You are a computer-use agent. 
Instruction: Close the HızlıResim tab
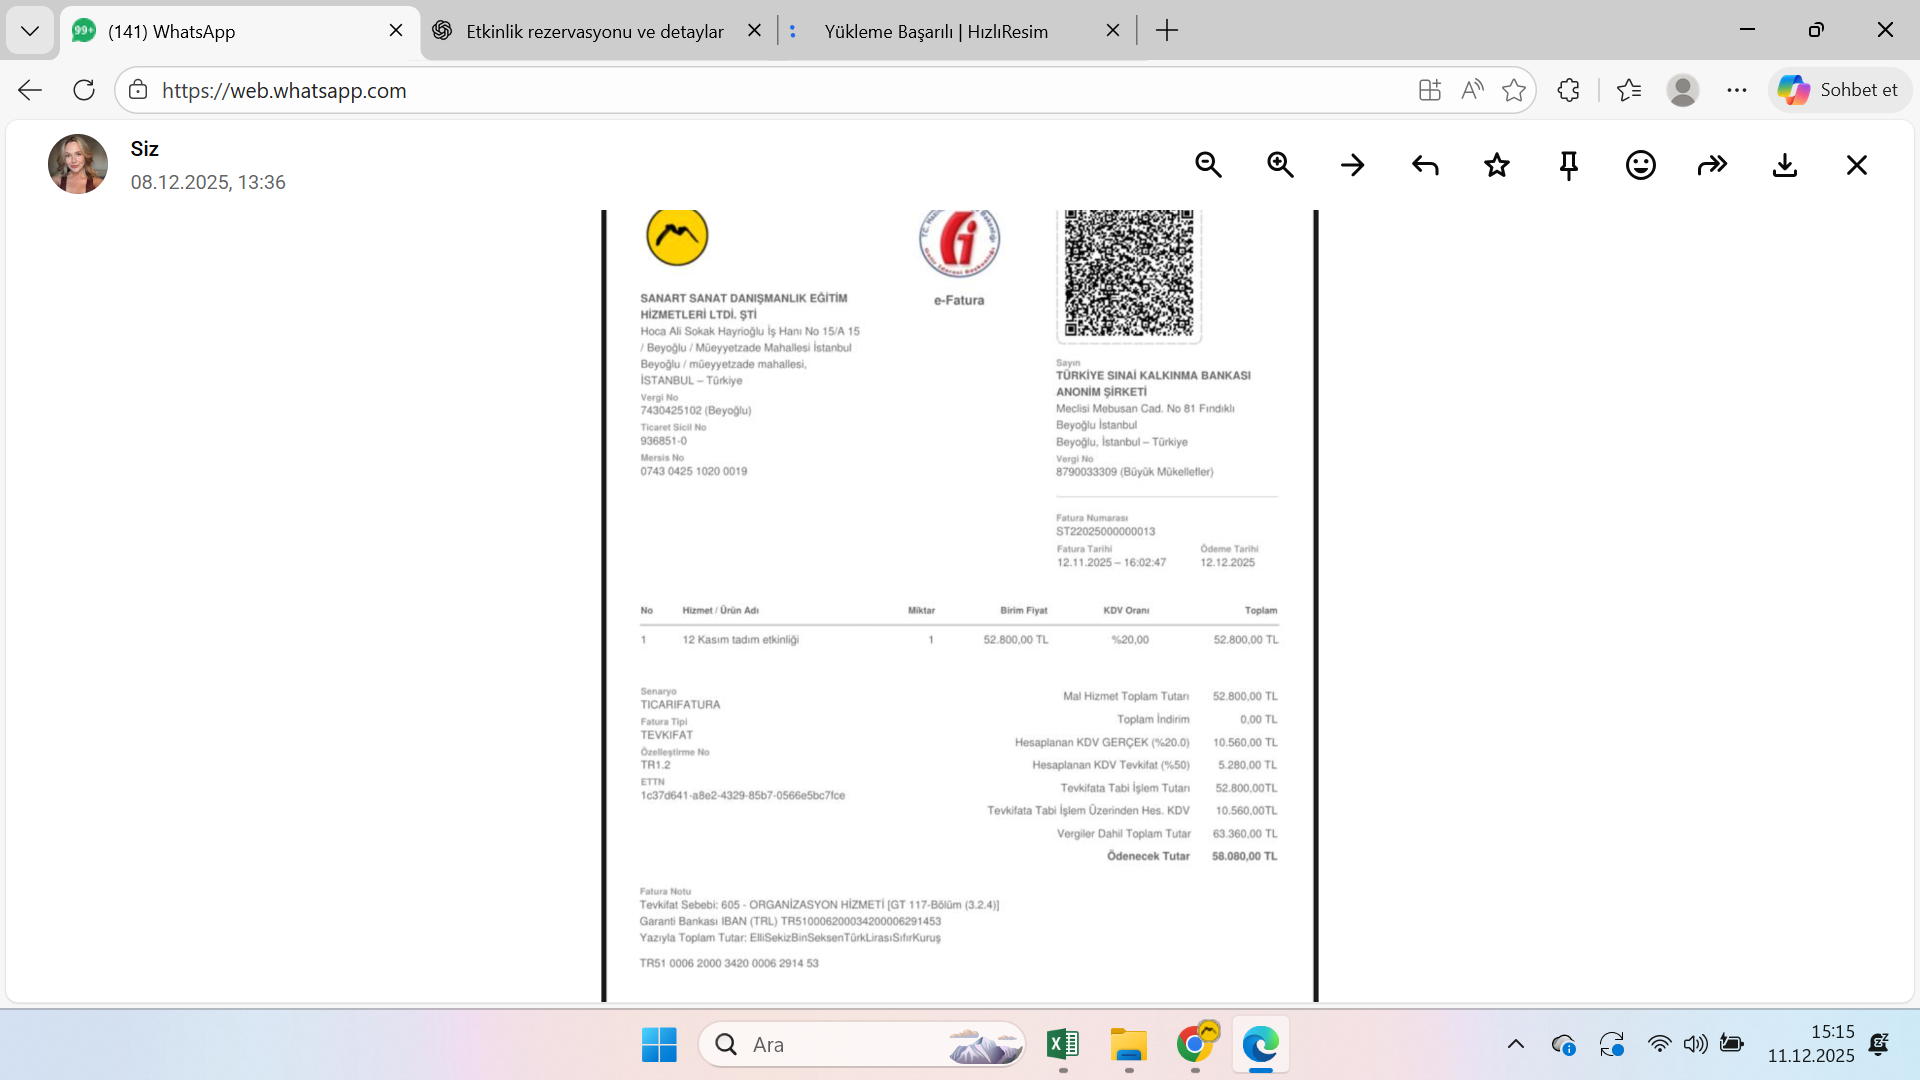coord(1113,31)
